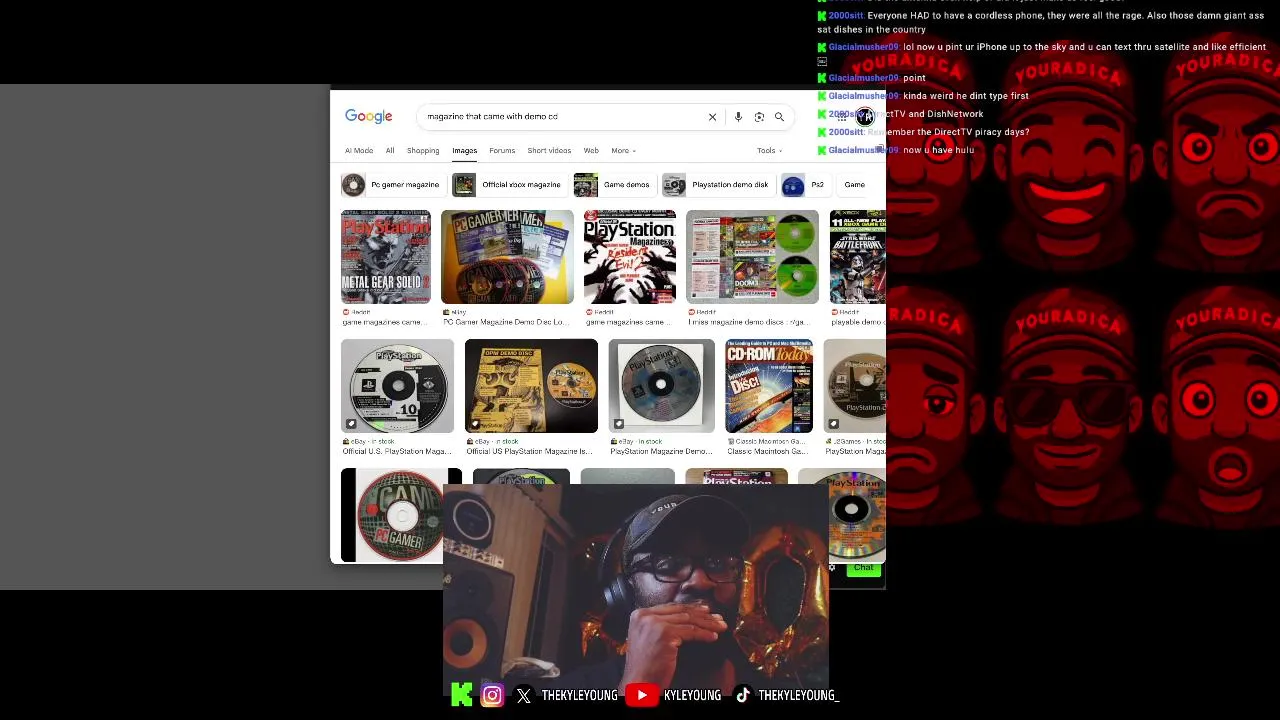
Task: Select the Game demos filter chip
Action: pos(613,185)
